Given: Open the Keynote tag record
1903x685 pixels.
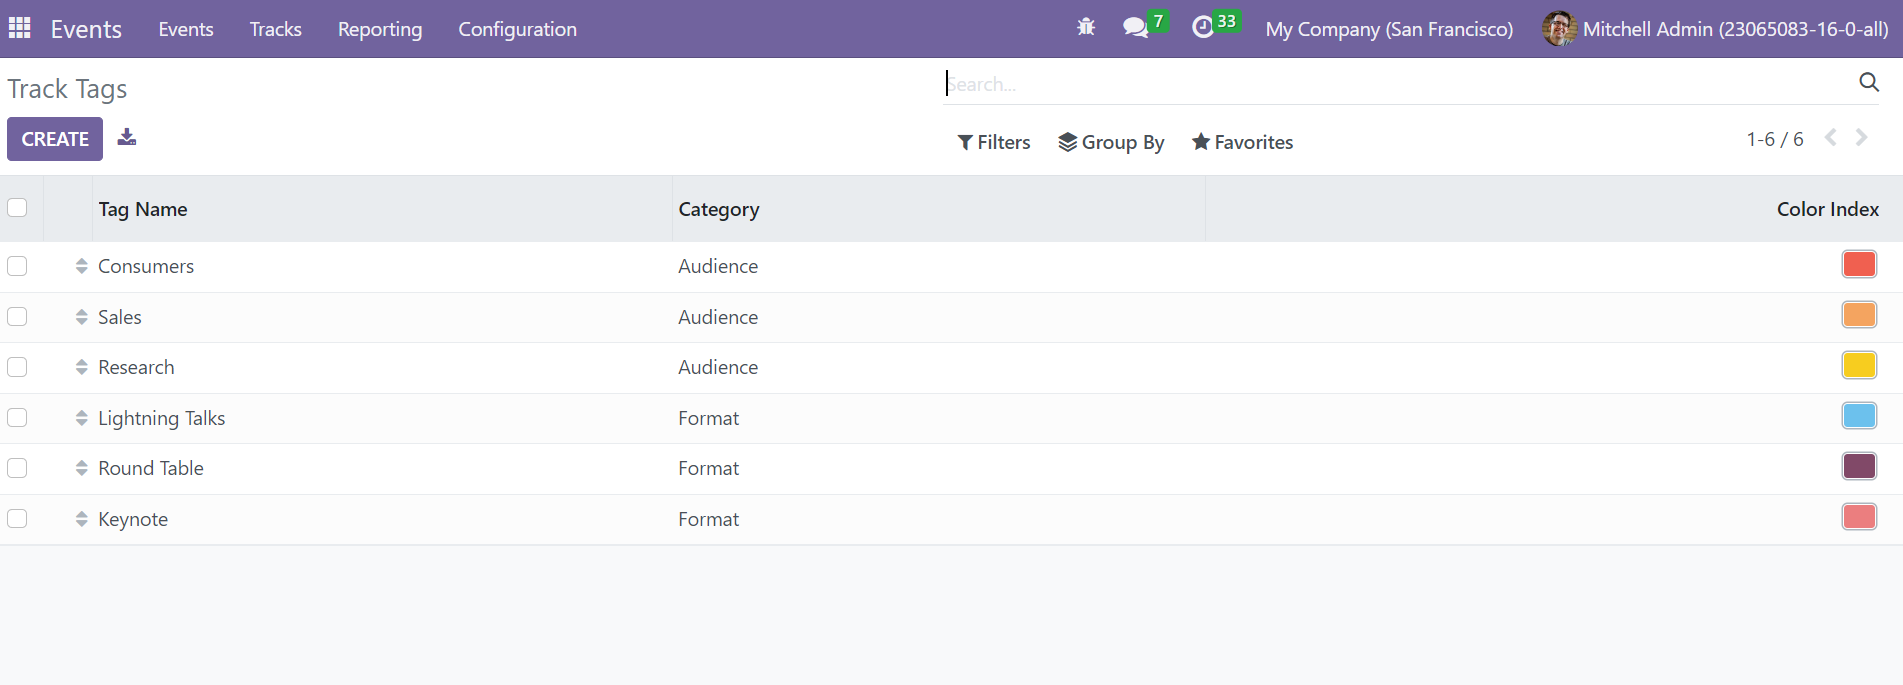Looking at the screenshot, I should 133,519.
